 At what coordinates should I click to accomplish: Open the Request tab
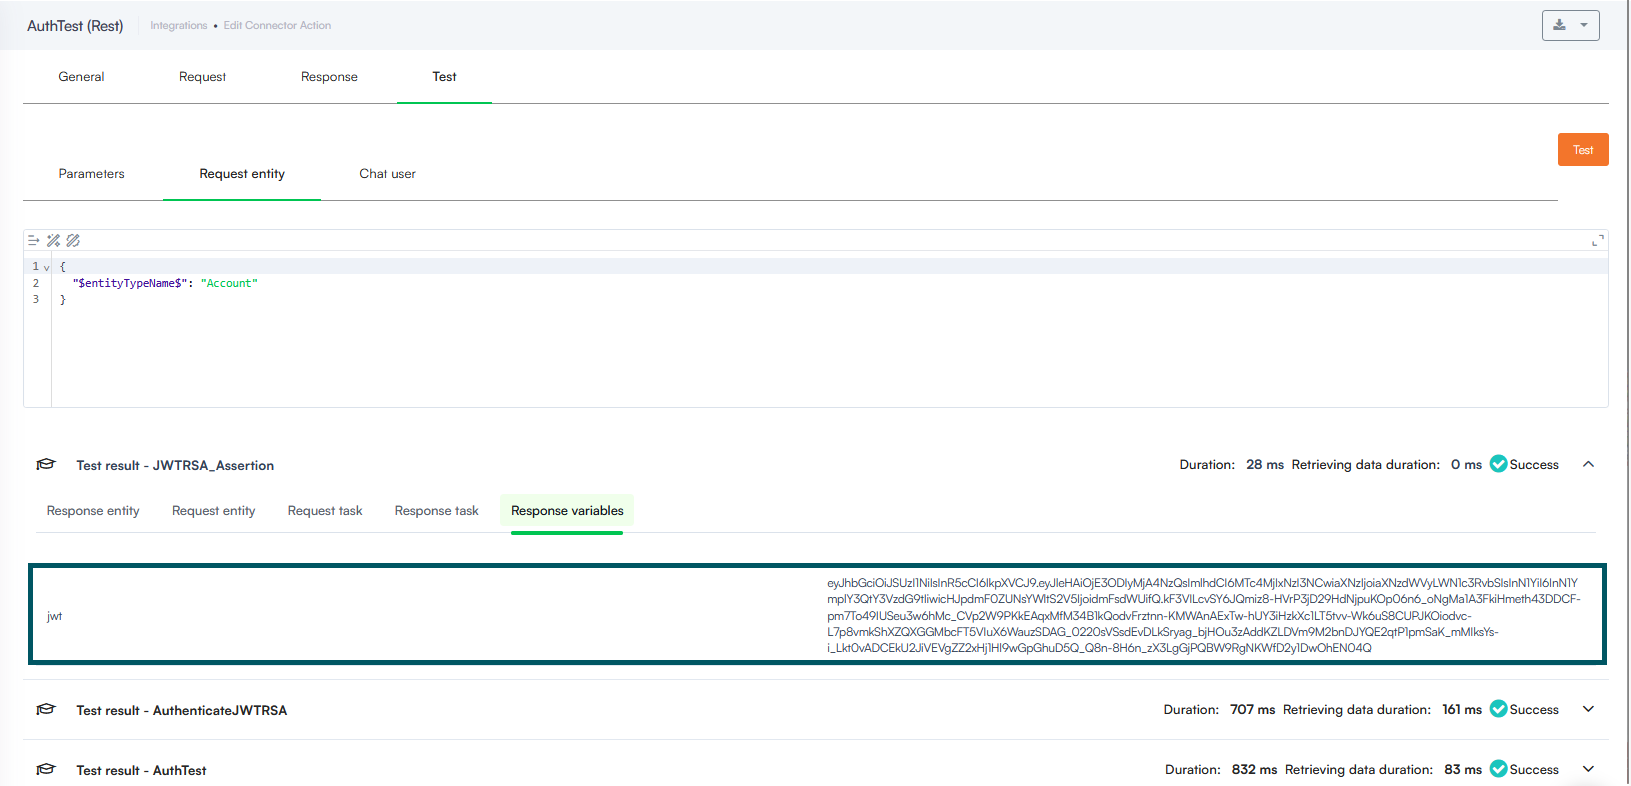pyautogui.click(x=202, y=77)
